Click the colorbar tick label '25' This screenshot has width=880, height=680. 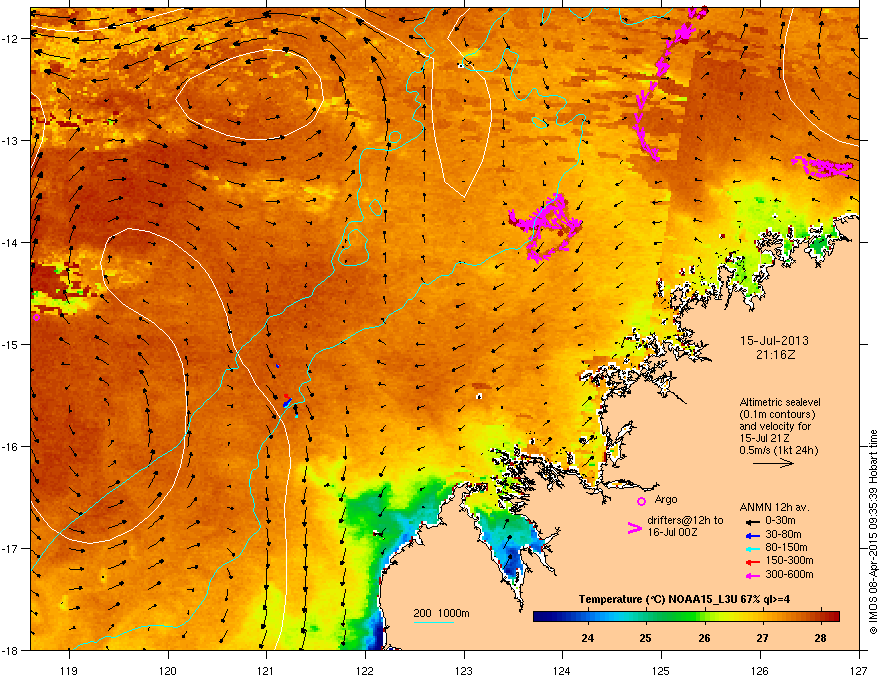point(645,638)
